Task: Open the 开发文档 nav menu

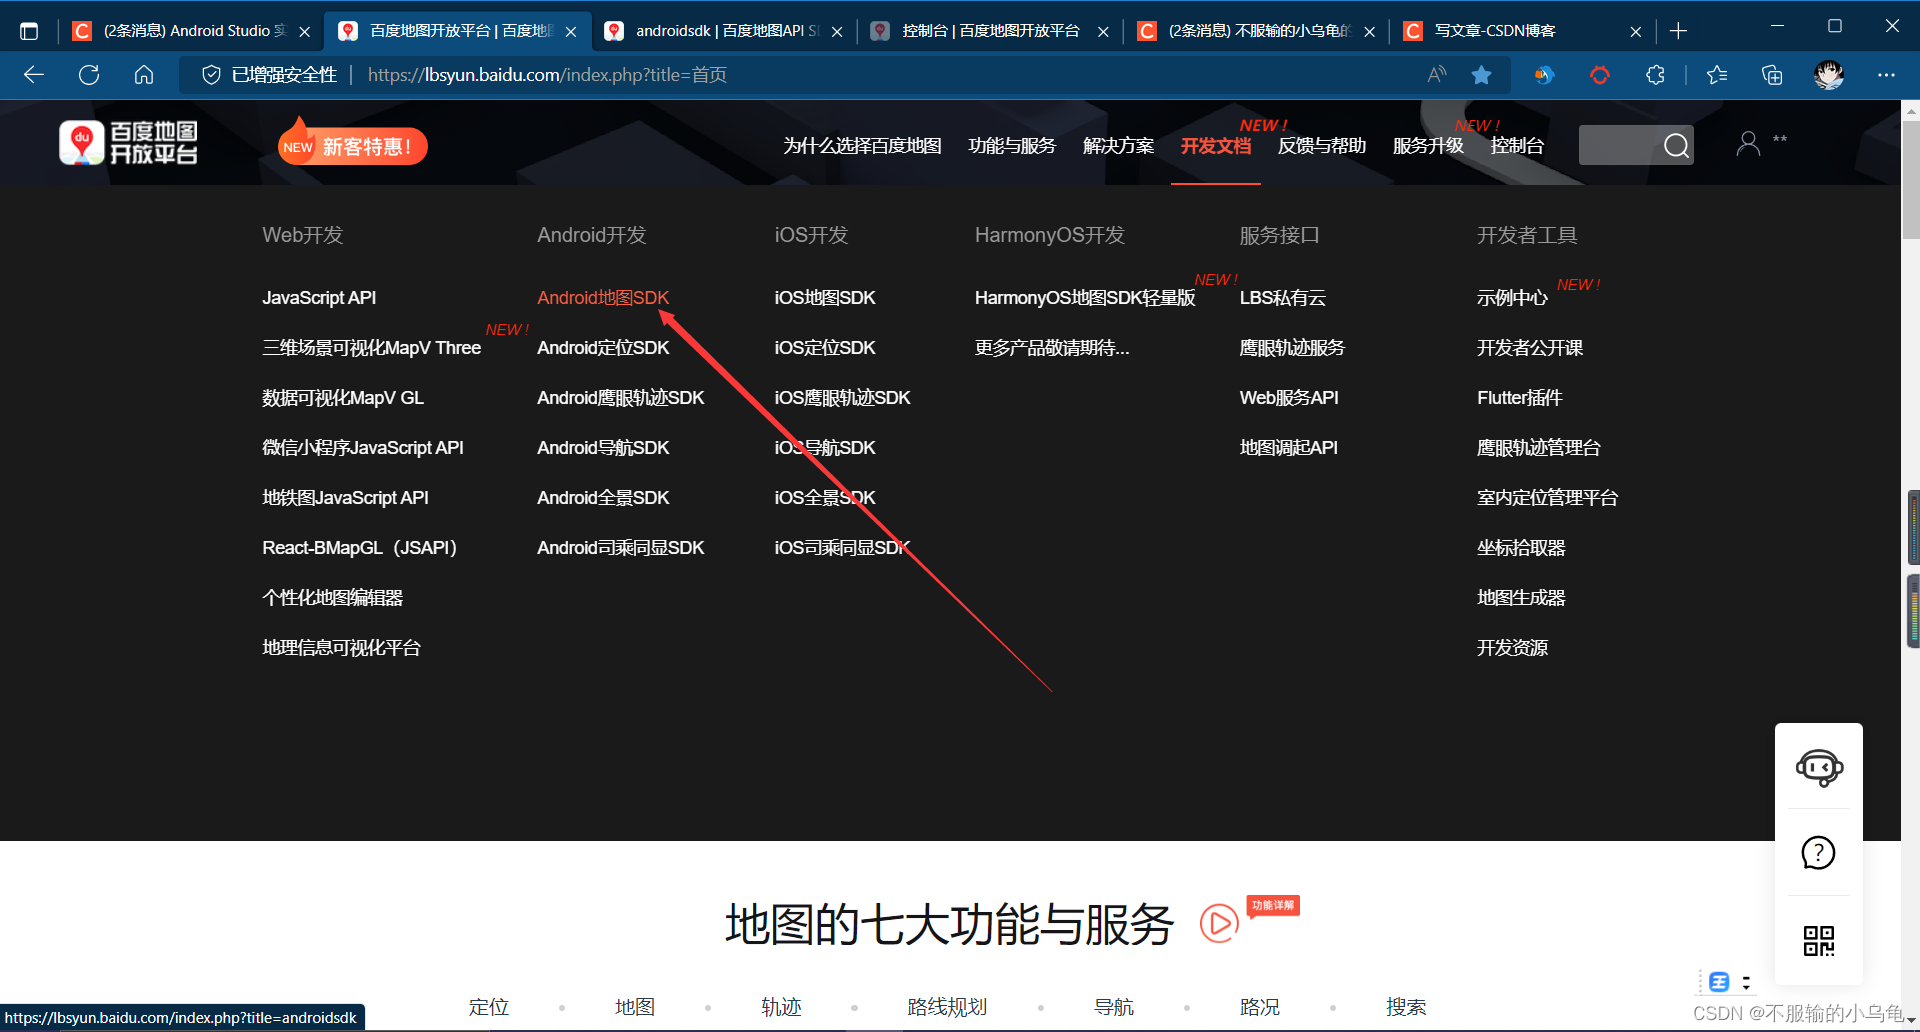Action: [1216, 146]
